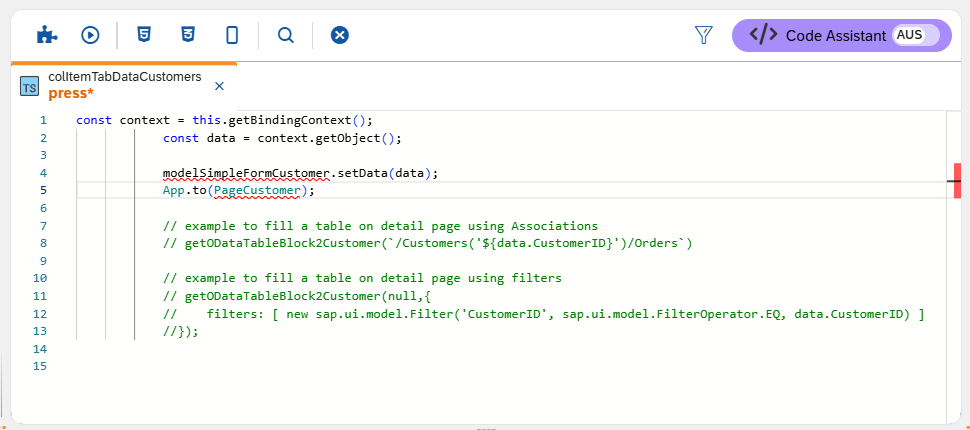Click the comment about using Associations
Screen dimensions: 970x430
(380, 226)
